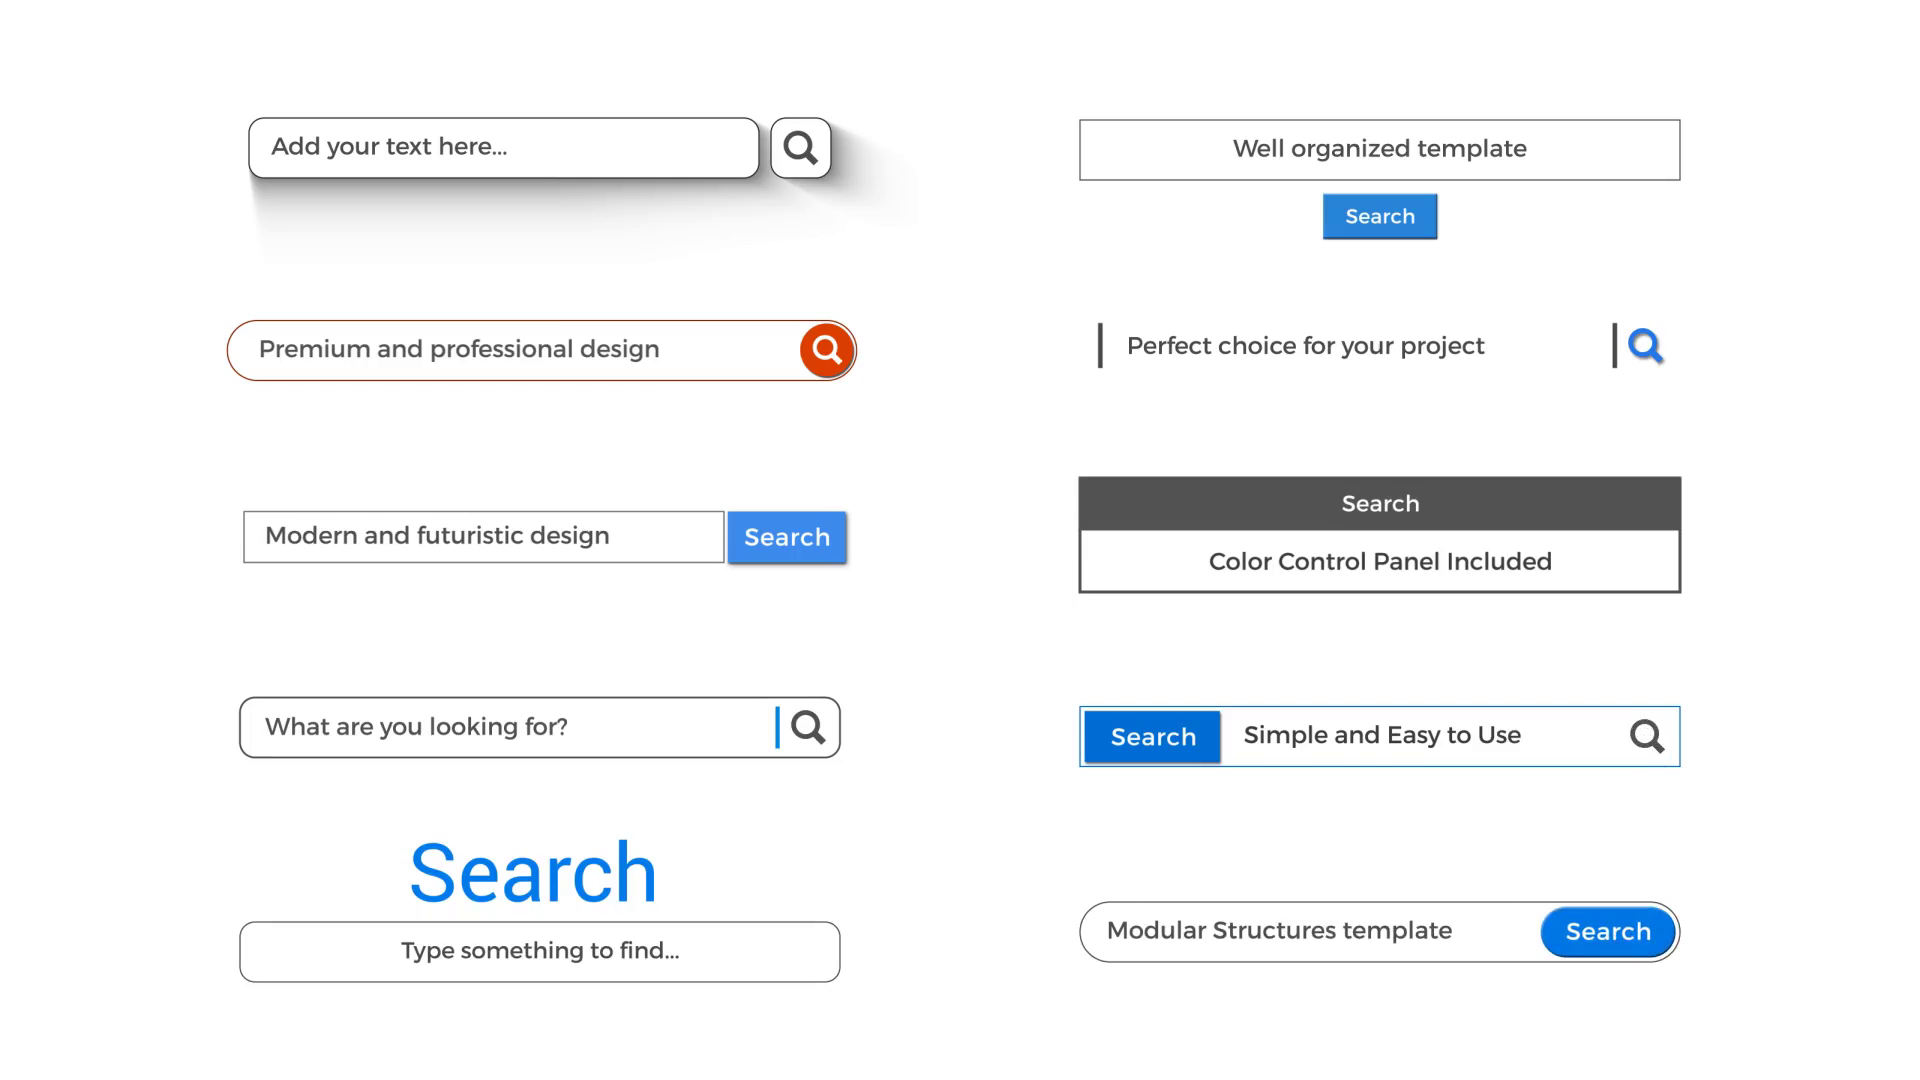Click into 'Modern and futuristic design' text box
Viewport: 1920px width, 1080px height.
point(483,537)
